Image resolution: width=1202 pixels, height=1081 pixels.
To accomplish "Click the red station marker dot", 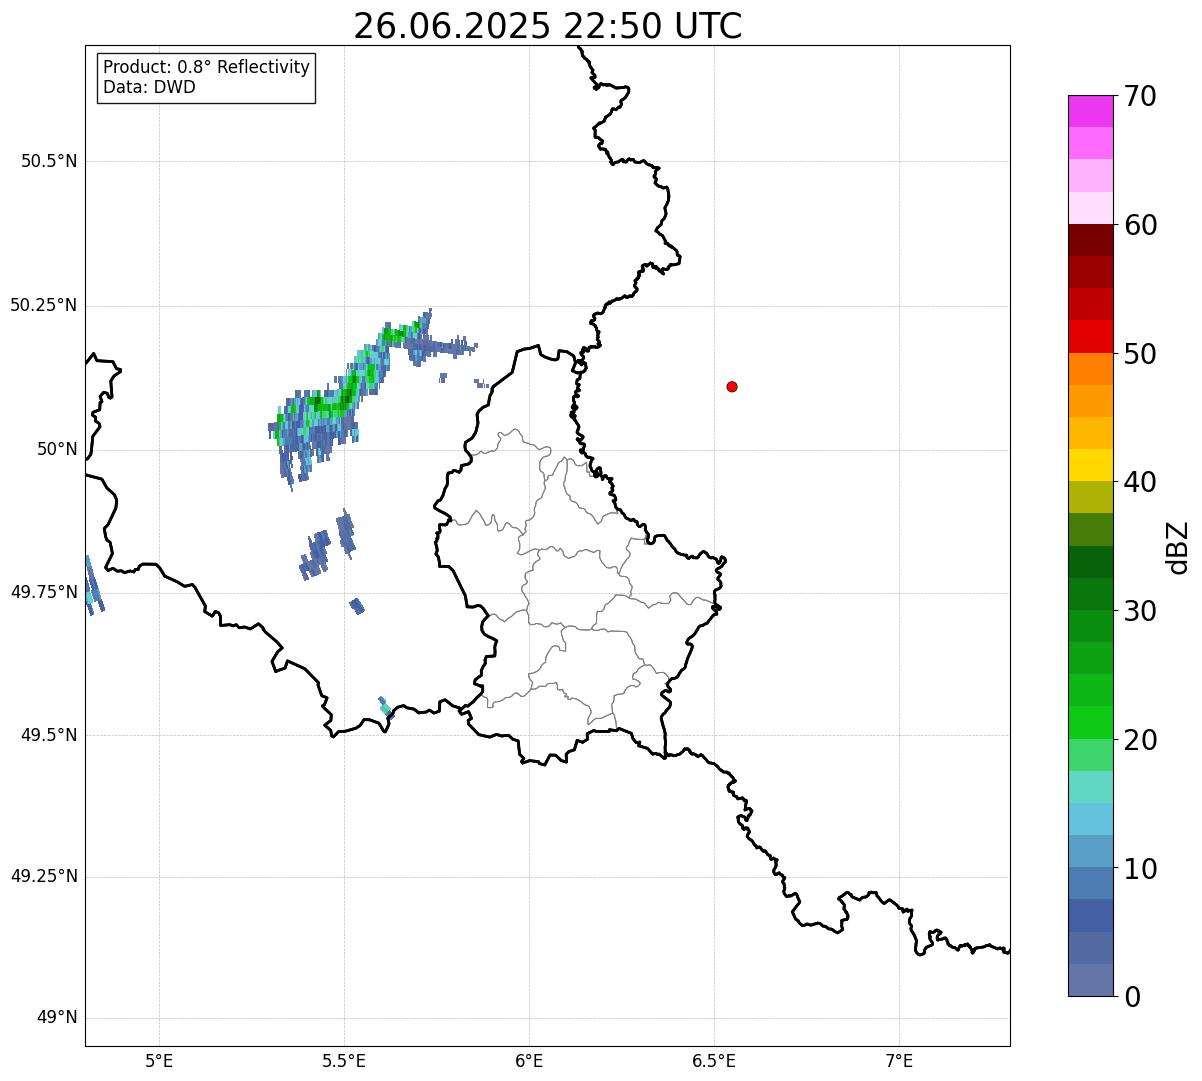I will click(x=732, y=386).
